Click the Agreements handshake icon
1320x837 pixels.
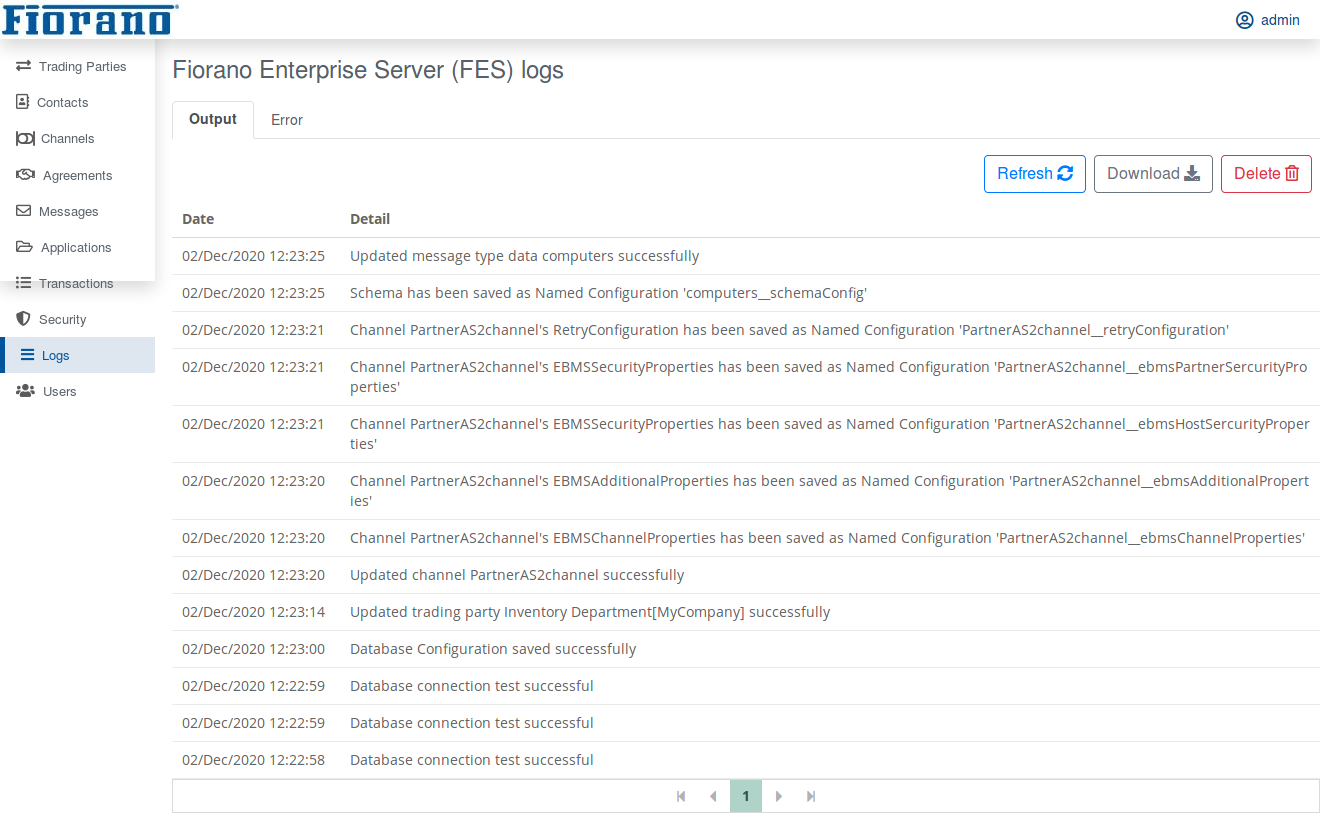(26, 175)
